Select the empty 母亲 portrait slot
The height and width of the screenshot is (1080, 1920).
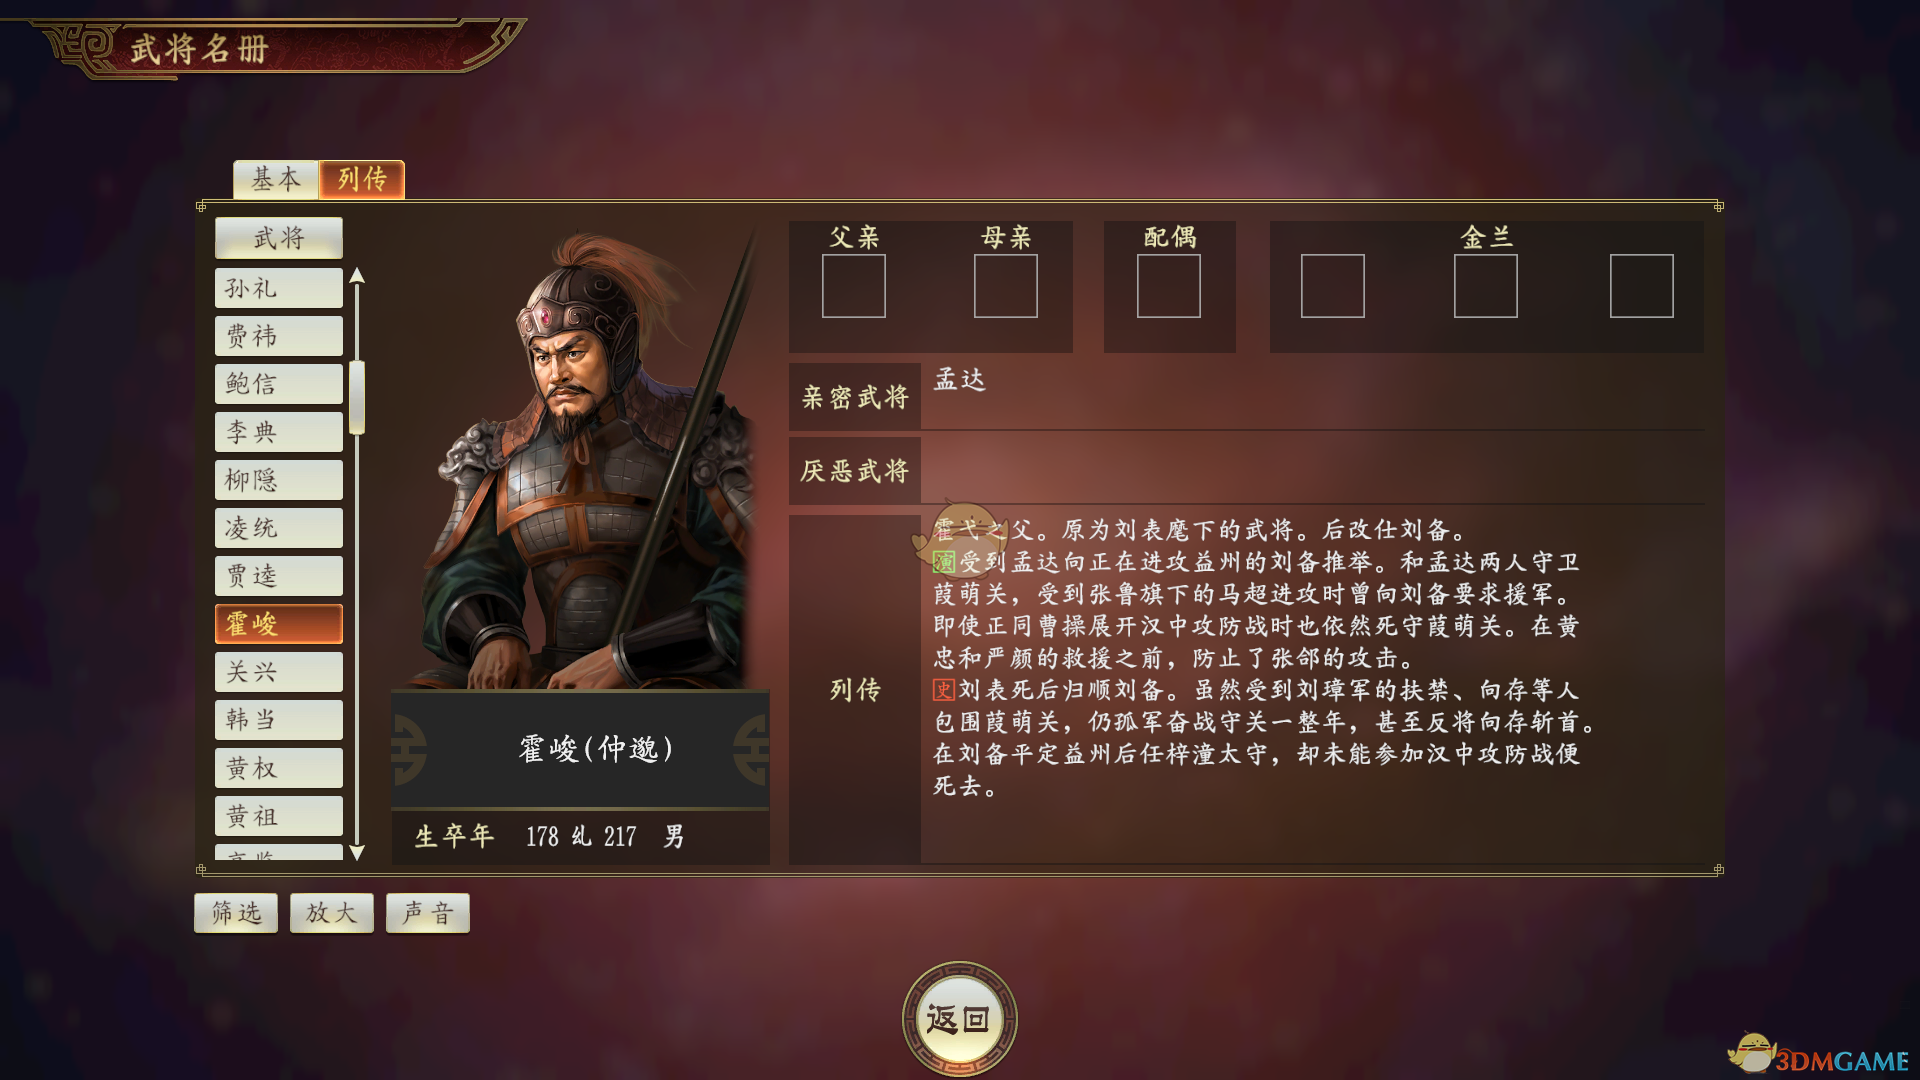coord(1005,286)
